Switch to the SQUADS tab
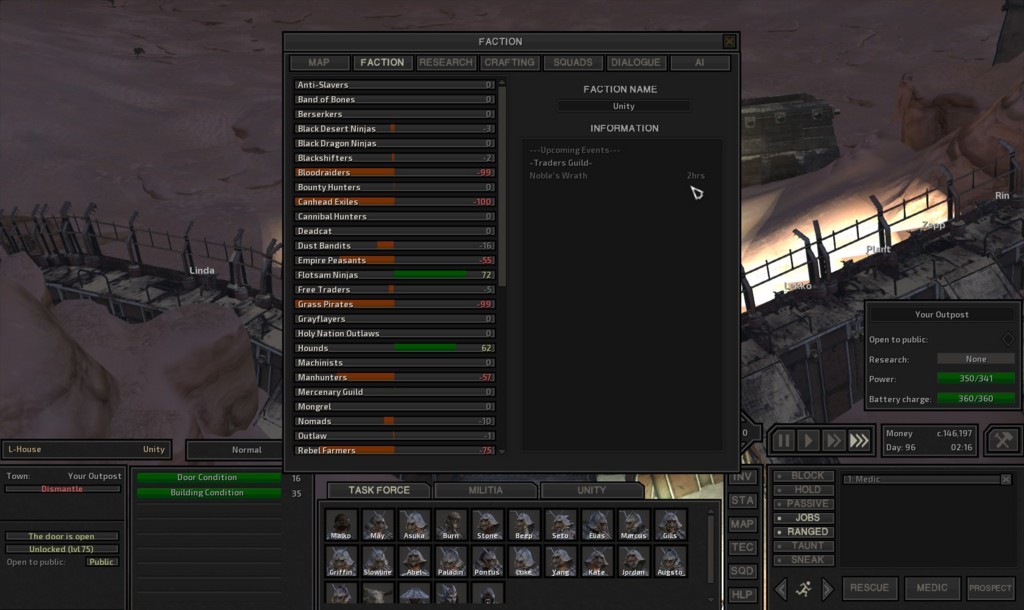Screen dimensions: 1024x610 (573, 63)
